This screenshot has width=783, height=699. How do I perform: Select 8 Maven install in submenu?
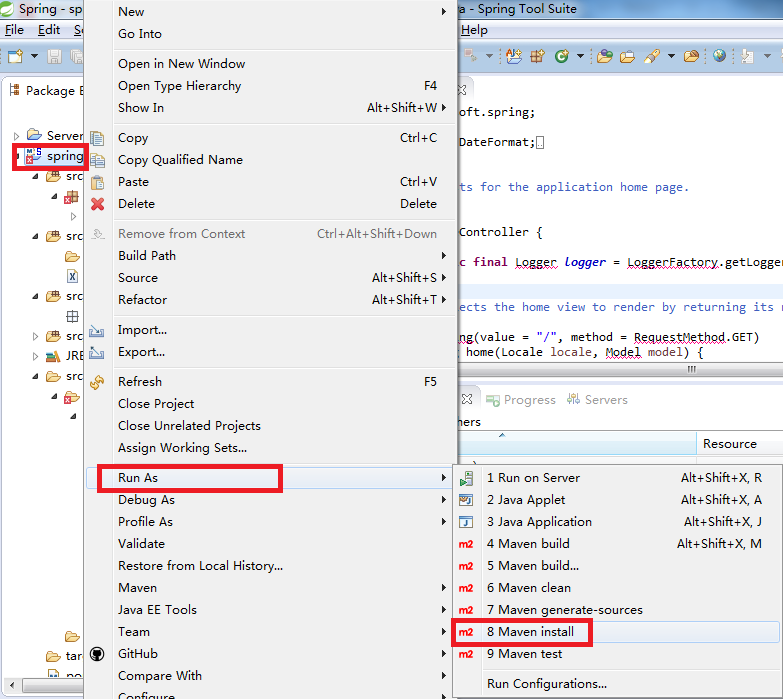coord(616,632)
